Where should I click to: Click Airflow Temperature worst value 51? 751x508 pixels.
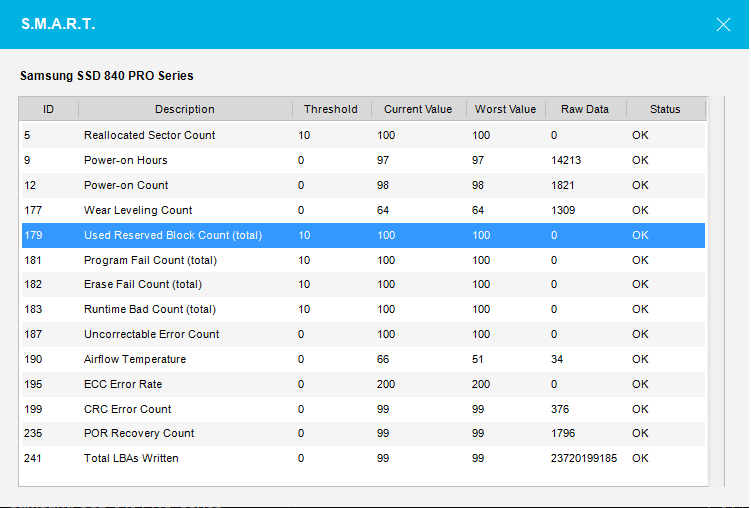coord(478,359)
